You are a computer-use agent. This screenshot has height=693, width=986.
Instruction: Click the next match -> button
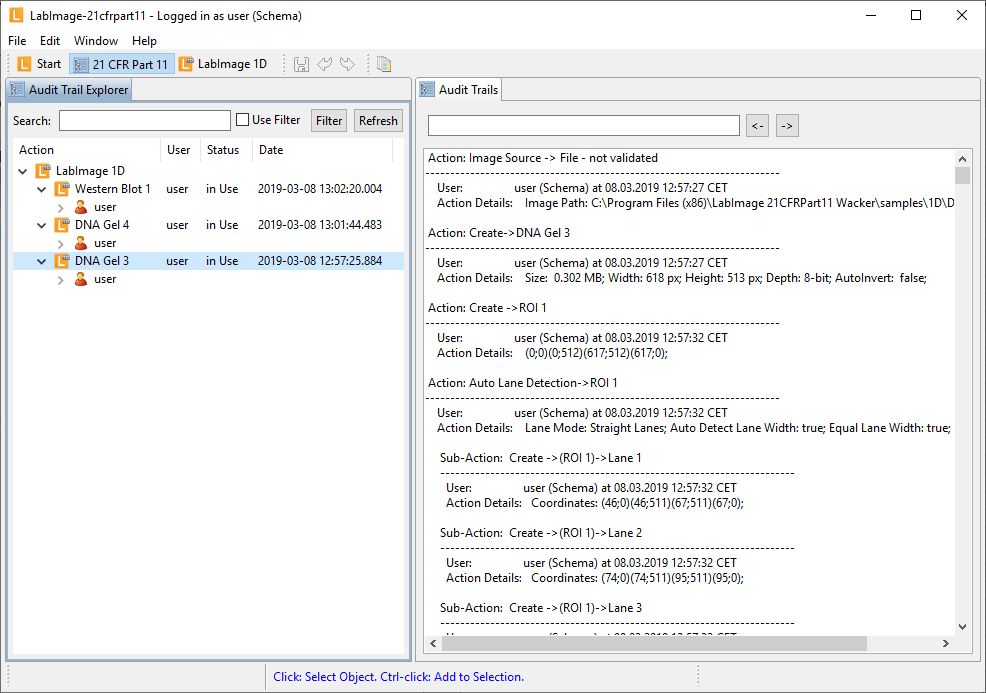(x=787, y=126)
